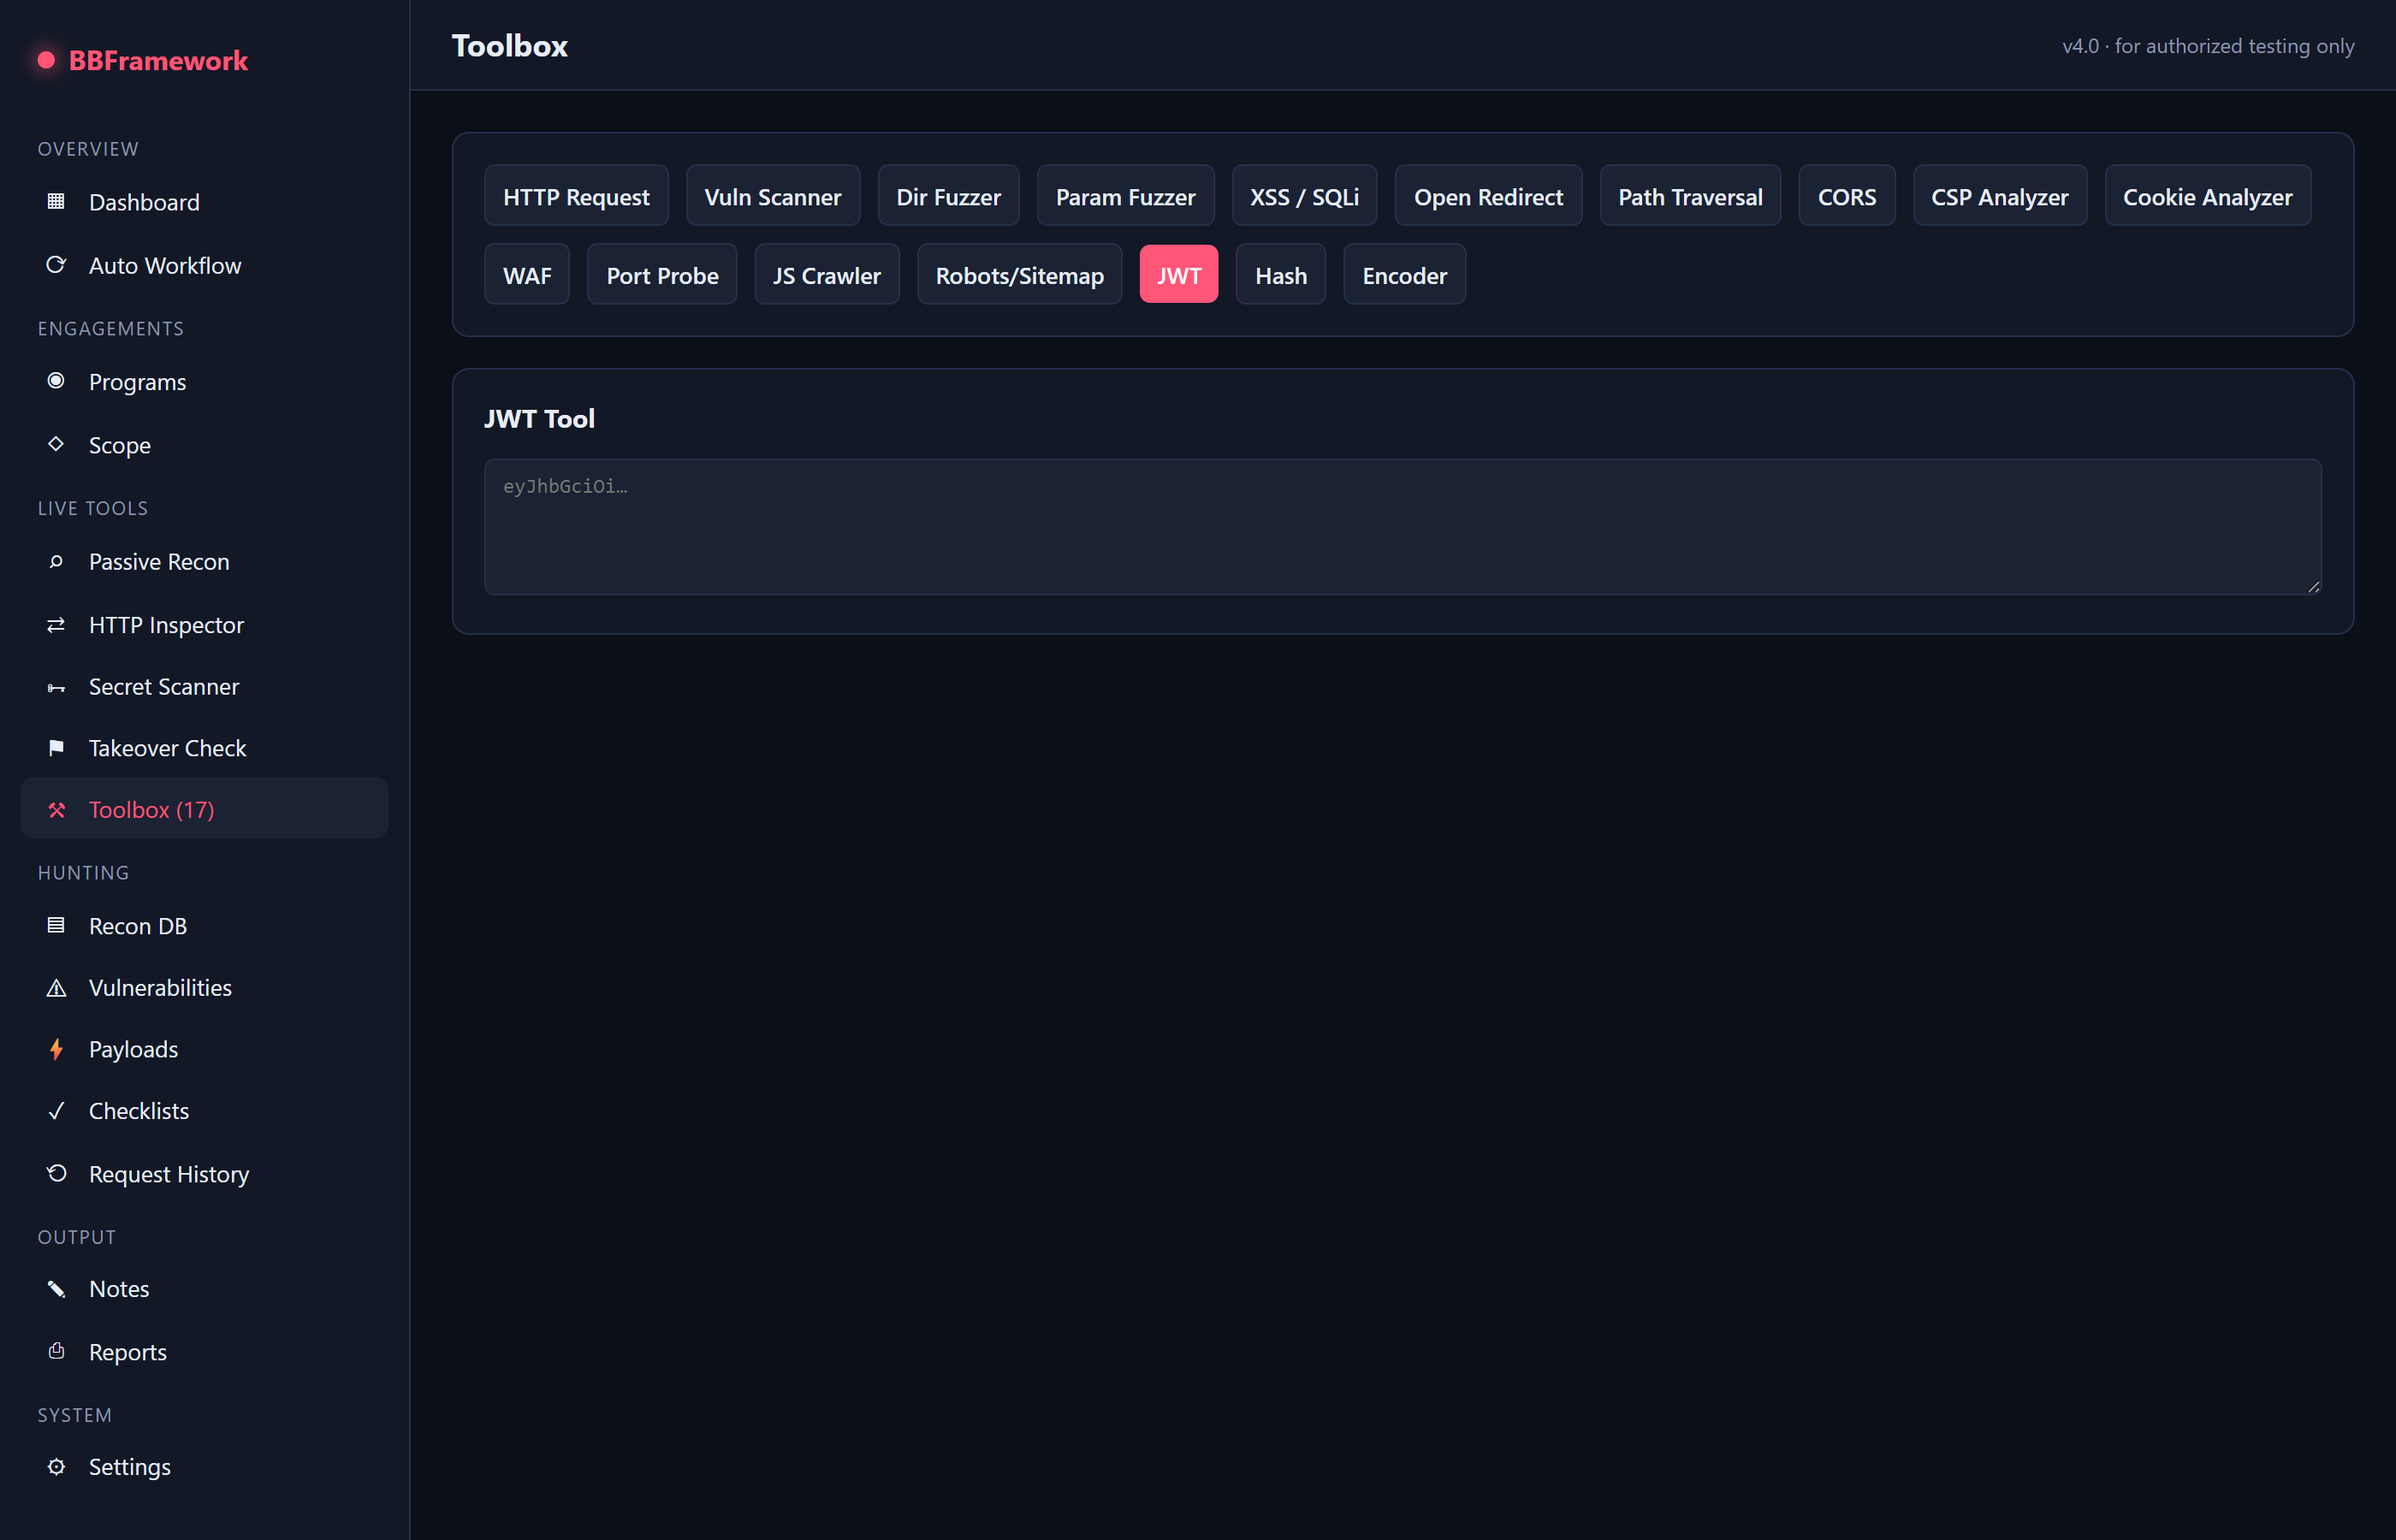Click the Payloads lightning bolt icon
2396x1540 pixels.
click(56, 1049)
